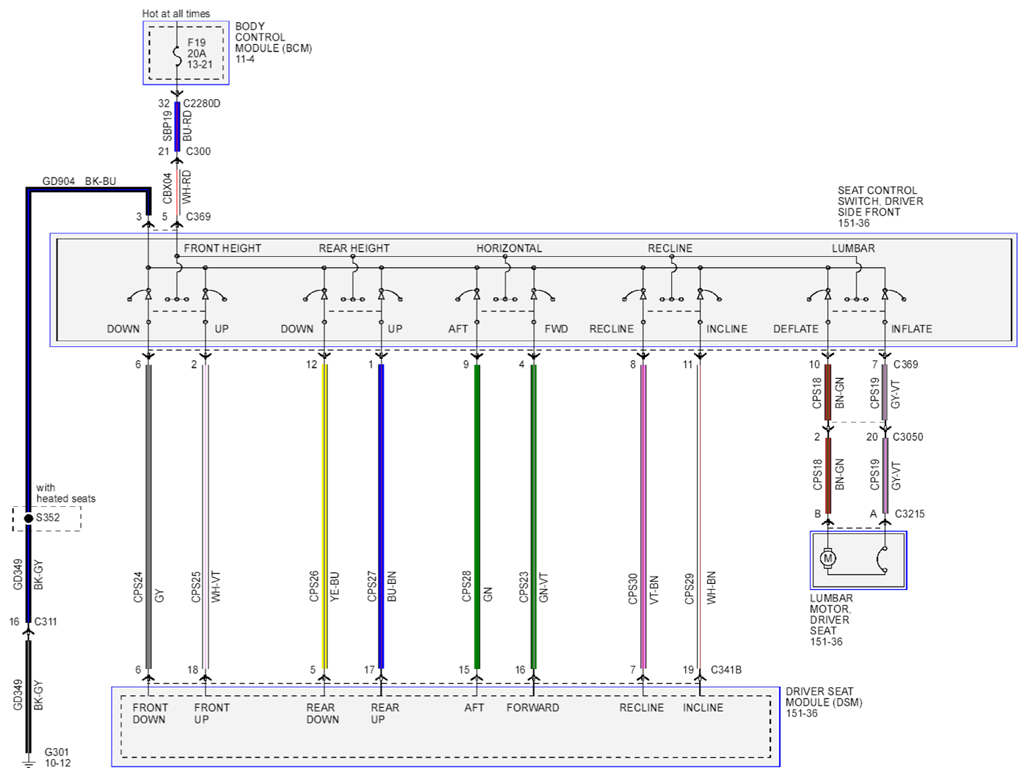Select the violet CPS30 VT-BN wire
This screenshot has height=777, width=1027.
click(643, 516)
